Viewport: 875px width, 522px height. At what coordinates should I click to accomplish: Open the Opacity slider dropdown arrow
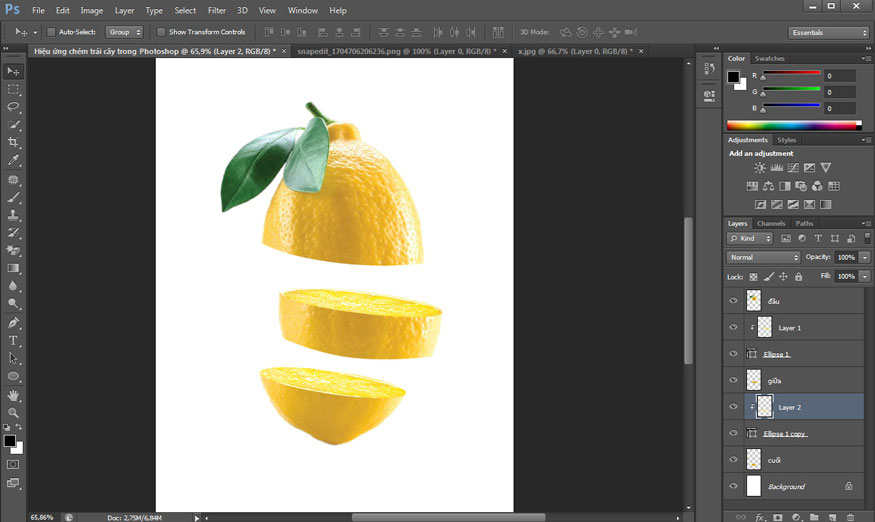[x=864, y=257]
